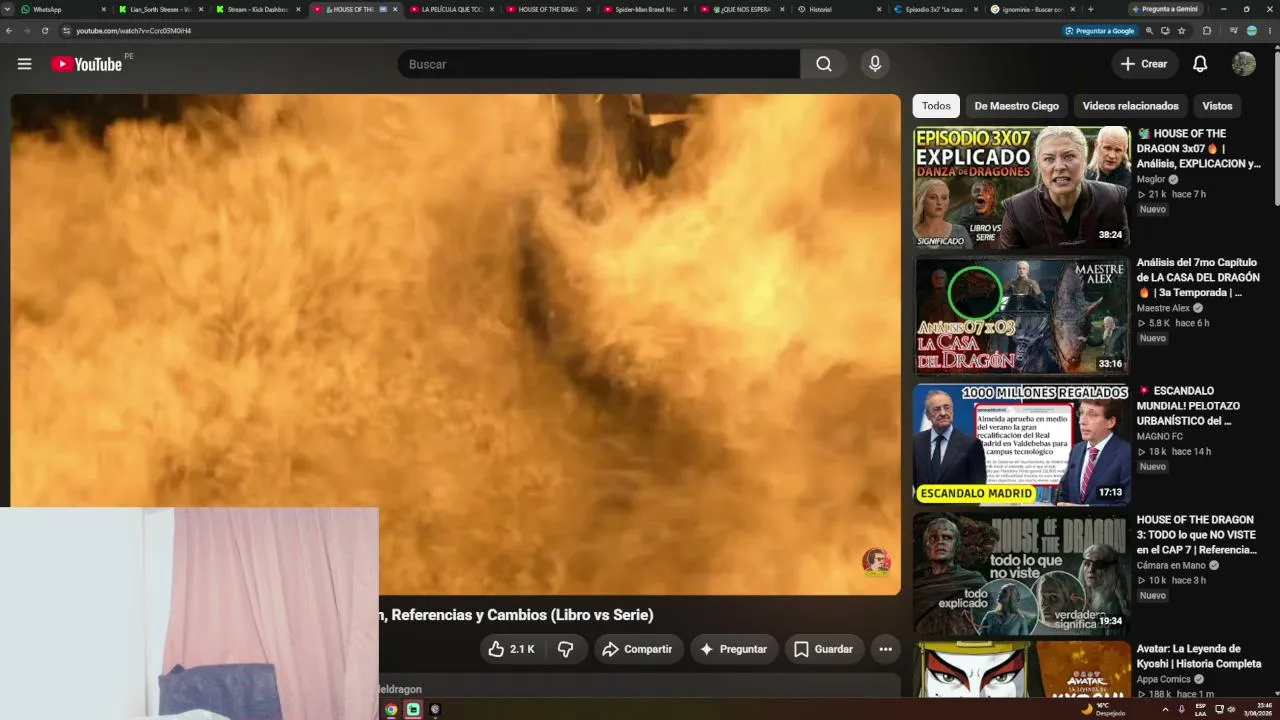The width and height of the screenshot is (1280, 720).
Task: Dislike the video with thumbs down
Action: (x=566, y=649)
